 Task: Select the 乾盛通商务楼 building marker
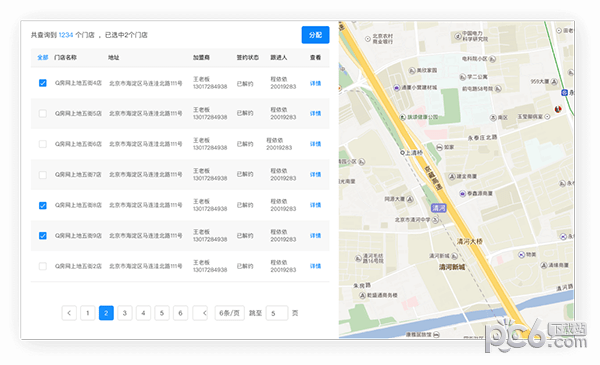click(362, 295)
